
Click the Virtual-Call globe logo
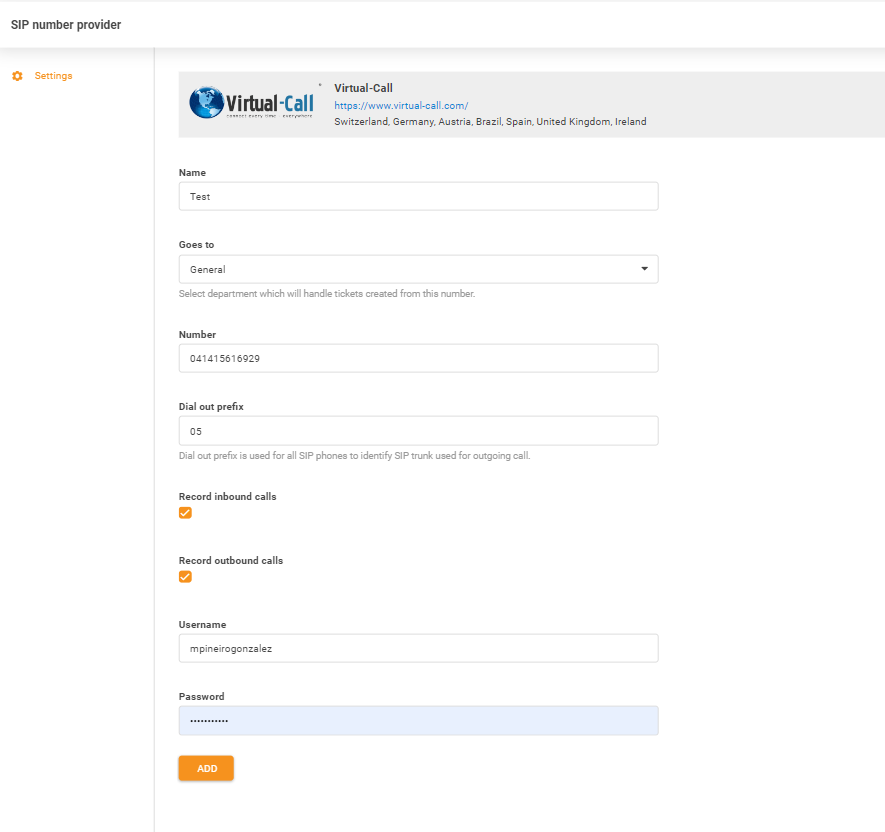[207, 101]
